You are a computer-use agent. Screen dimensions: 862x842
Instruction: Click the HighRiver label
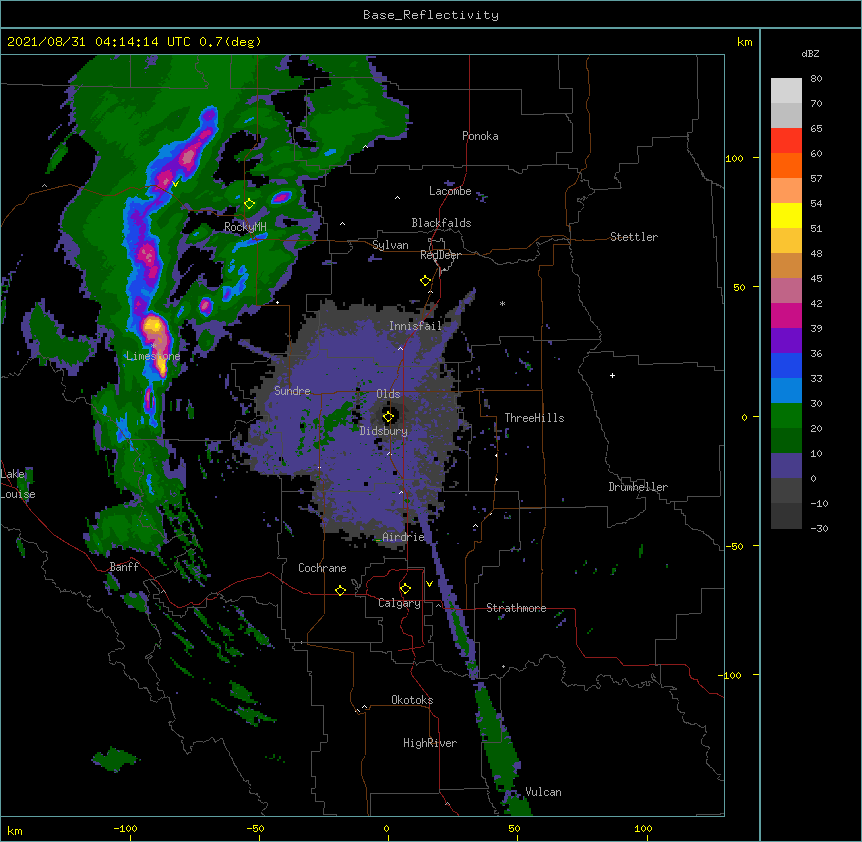(430, 743)
